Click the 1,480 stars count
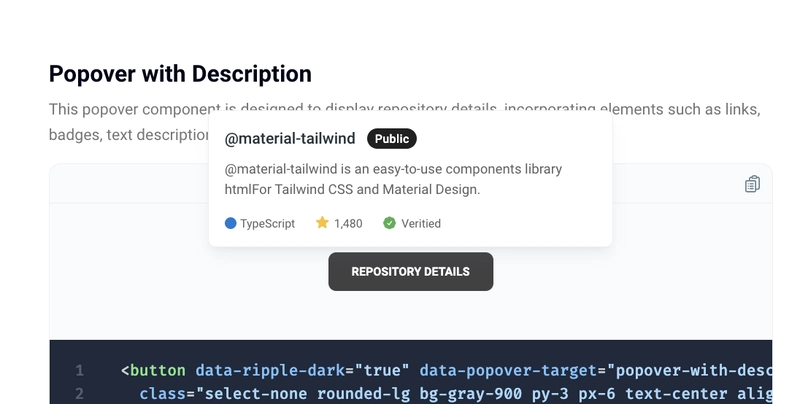Viewport: 800px width, 404px height. [x=348, y=223]
